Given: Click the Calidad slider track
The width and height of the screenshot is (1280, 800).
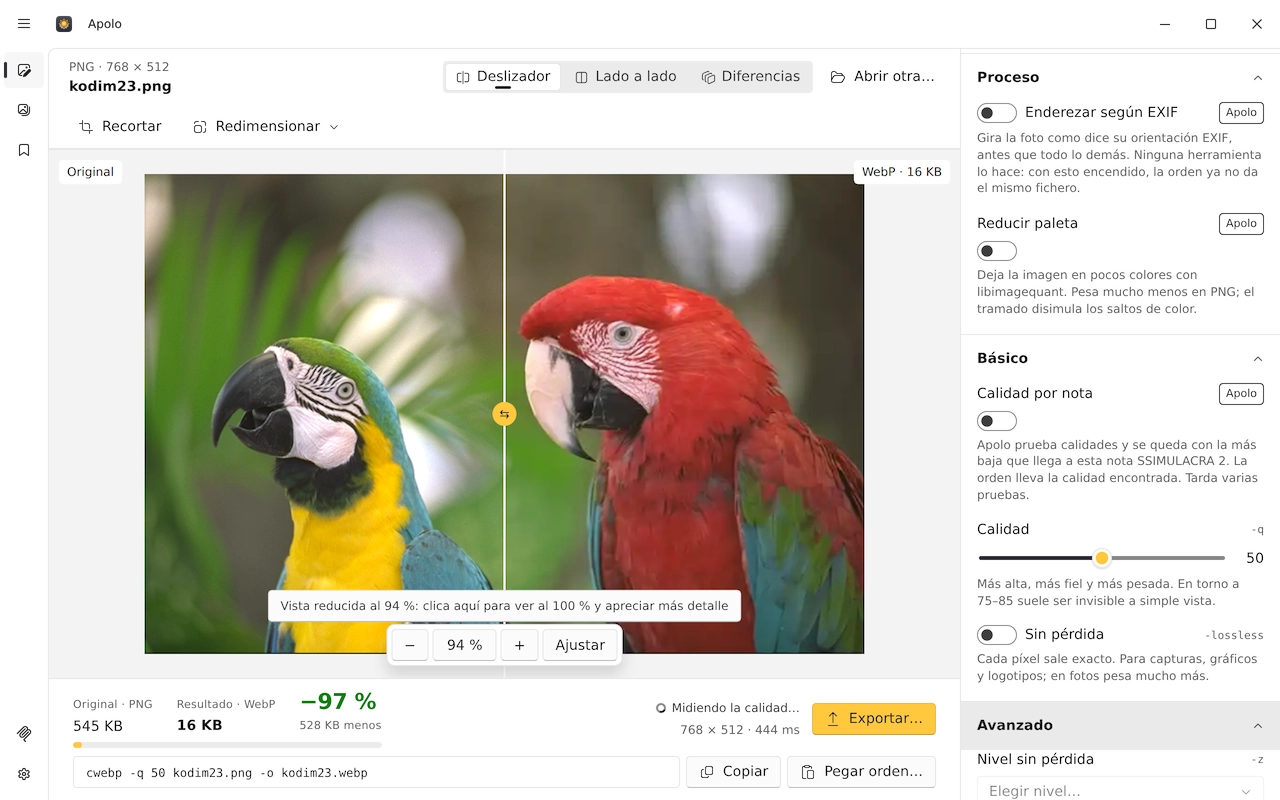Looking at the screenshot, I should click(x=1102, y=558).
